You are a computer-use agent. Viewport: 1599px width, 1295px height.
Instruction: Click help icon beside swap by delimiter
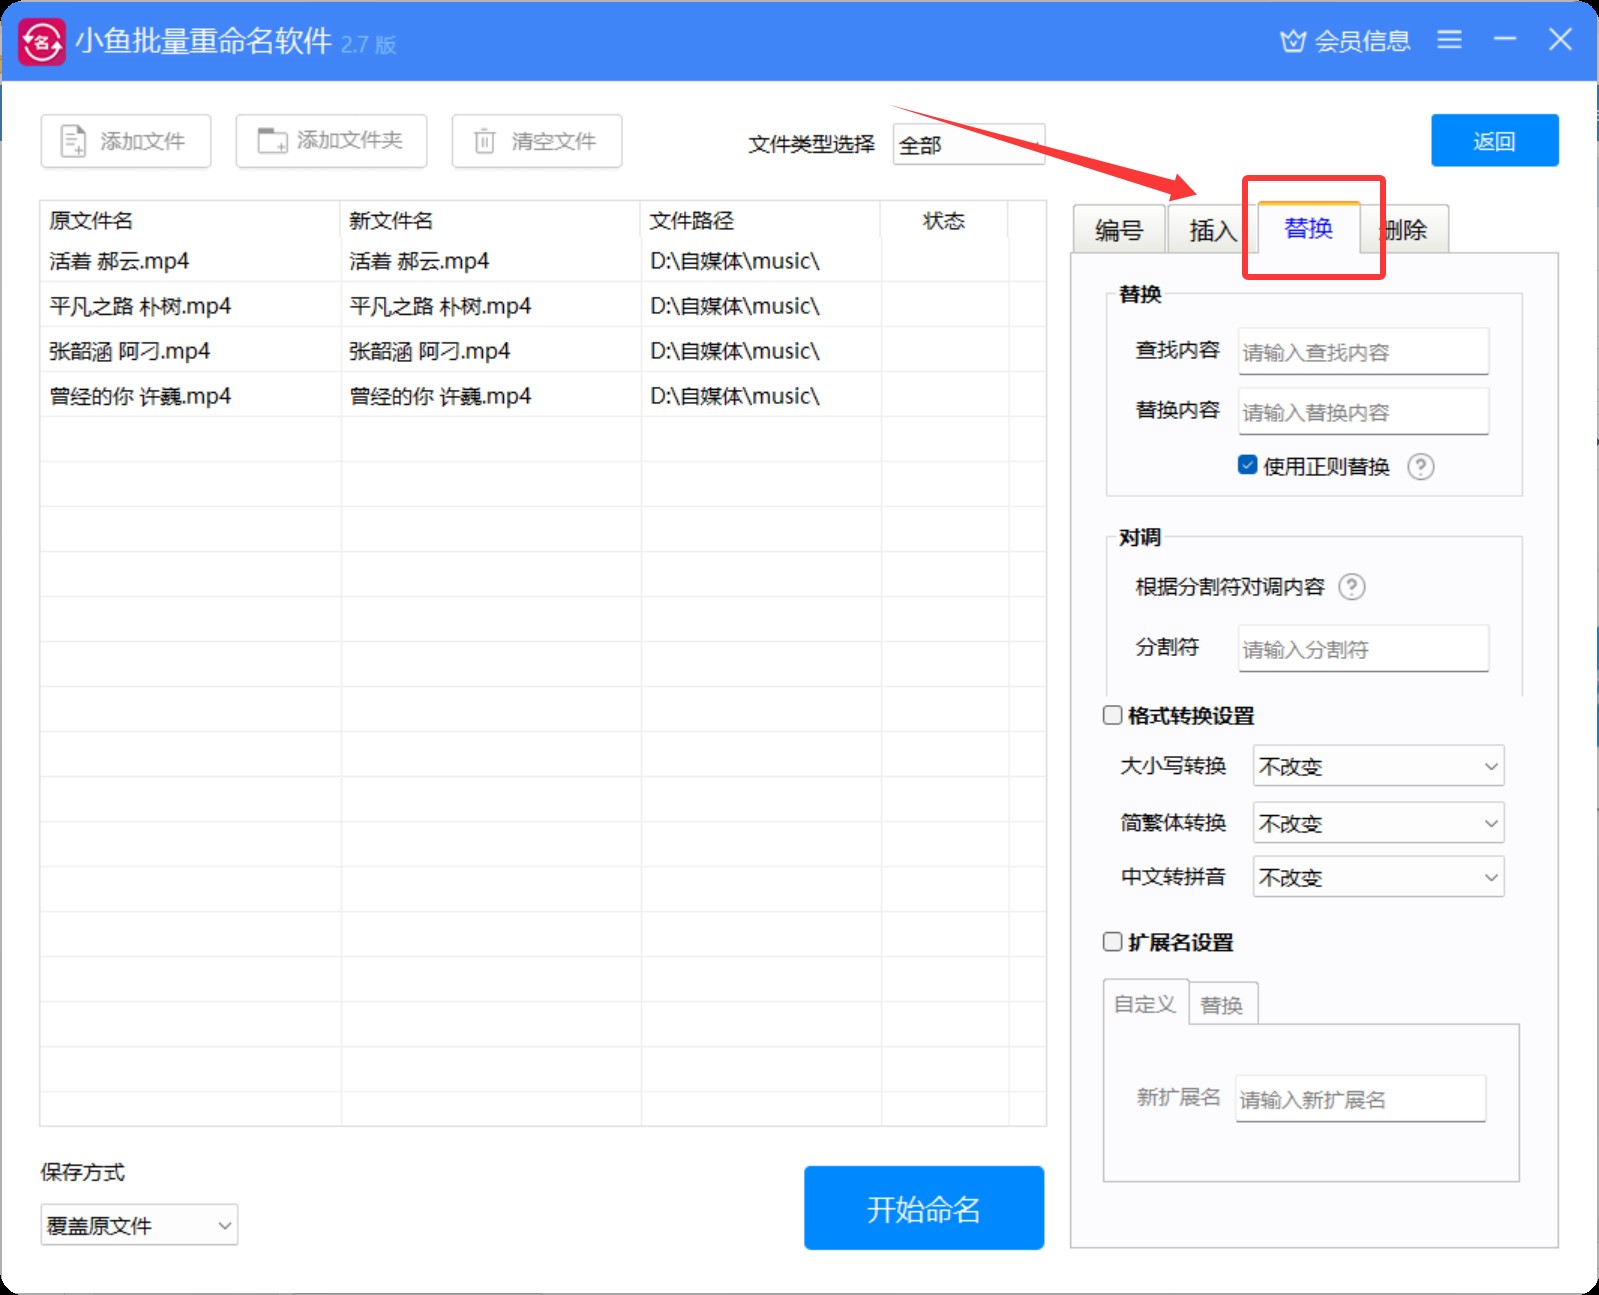point(1351,587)
